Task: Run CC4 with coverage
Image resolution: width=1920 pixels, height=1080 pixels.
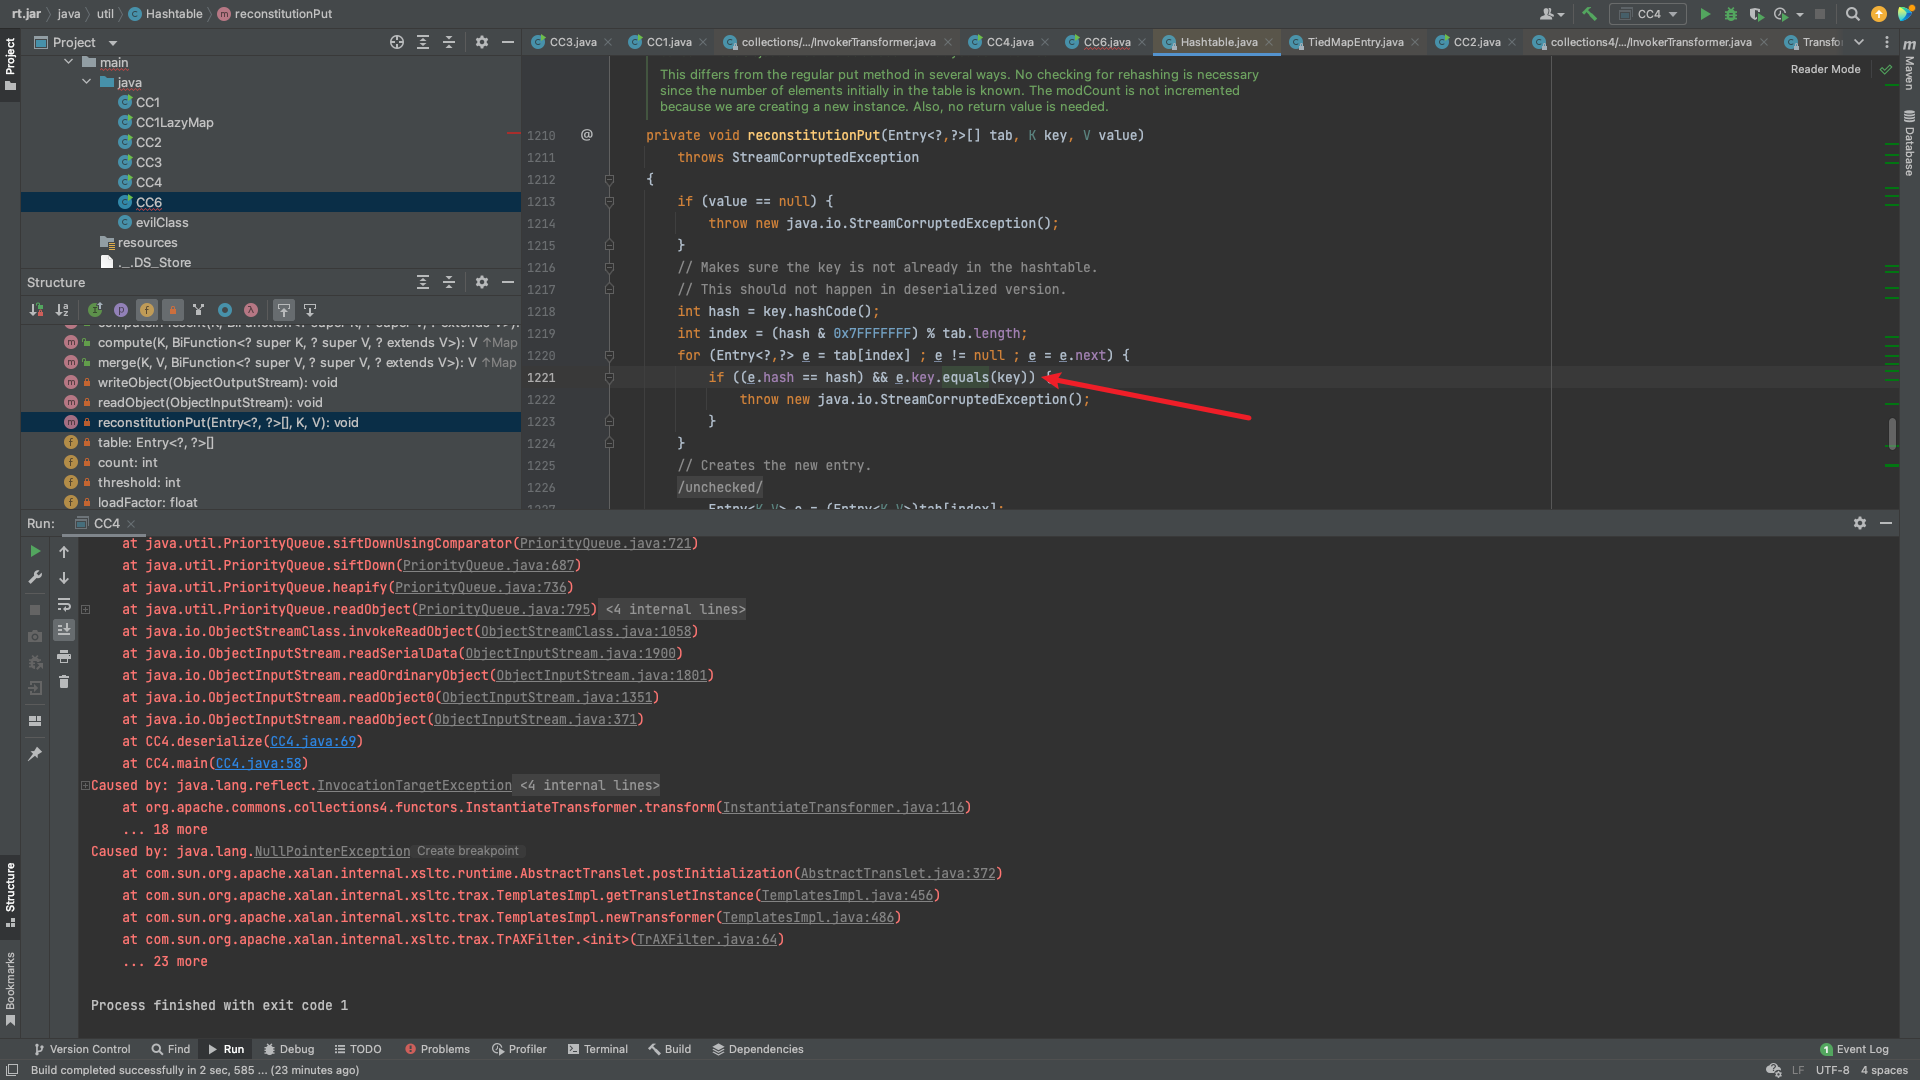Action: coord(1756,14)
